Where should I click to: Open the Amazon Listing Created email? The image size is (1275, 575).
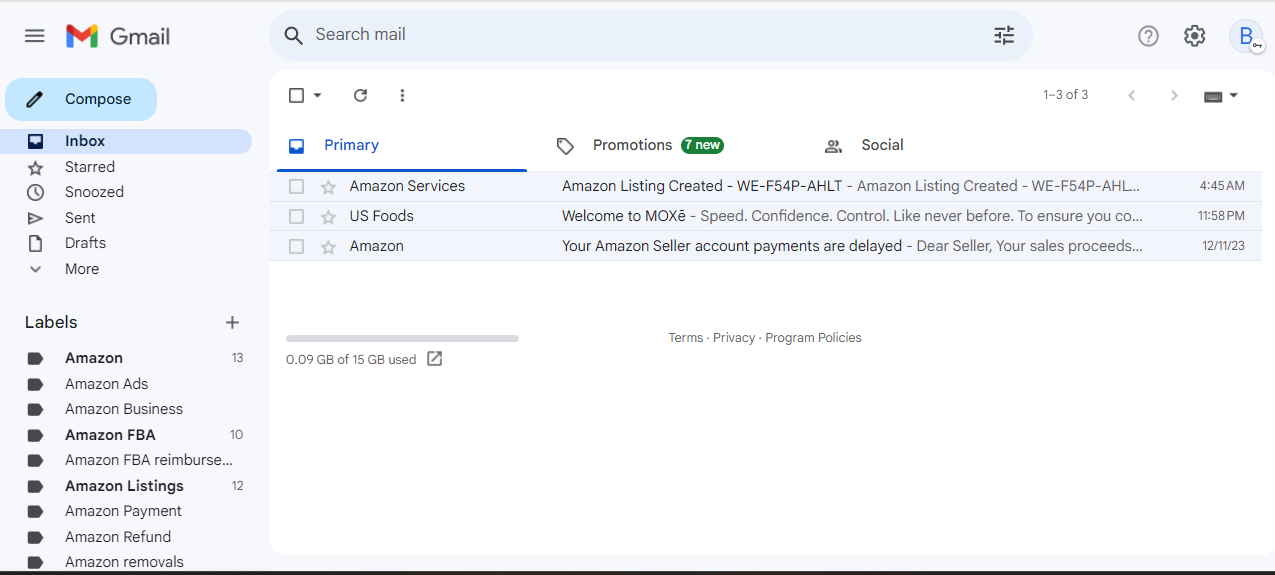[x=765, y=186]
